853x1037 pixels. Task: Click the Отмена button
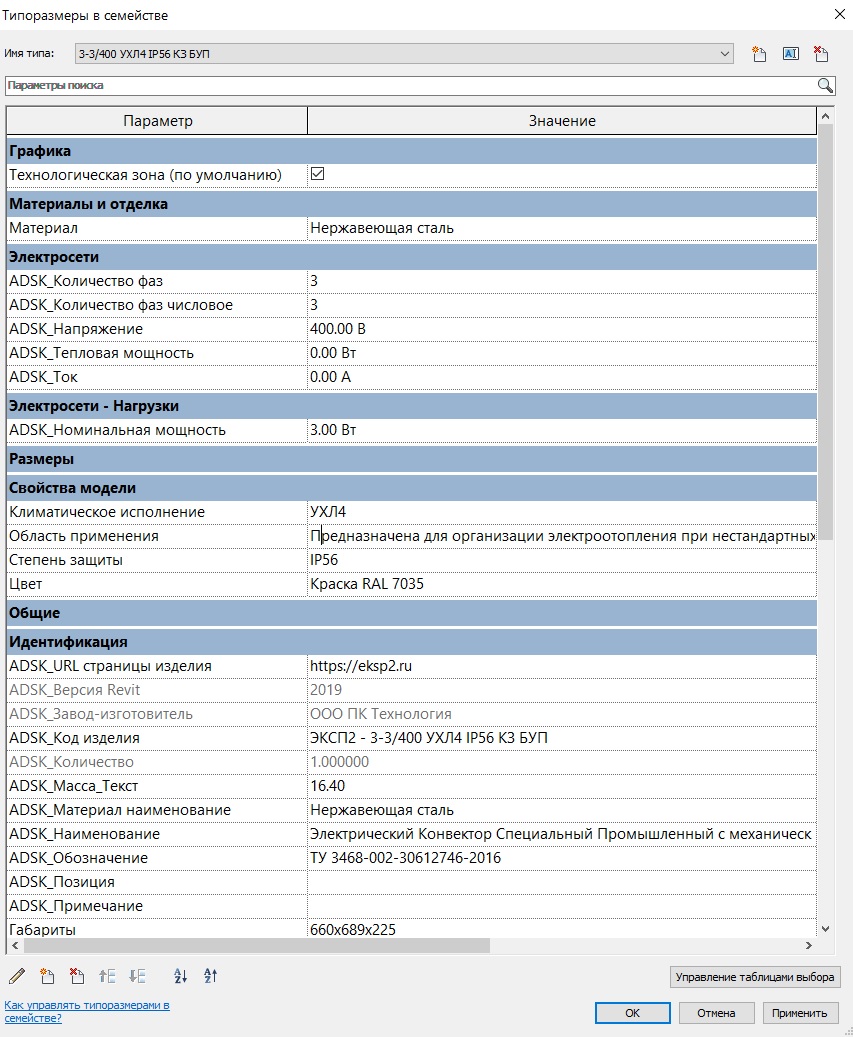click(716, 1013)
